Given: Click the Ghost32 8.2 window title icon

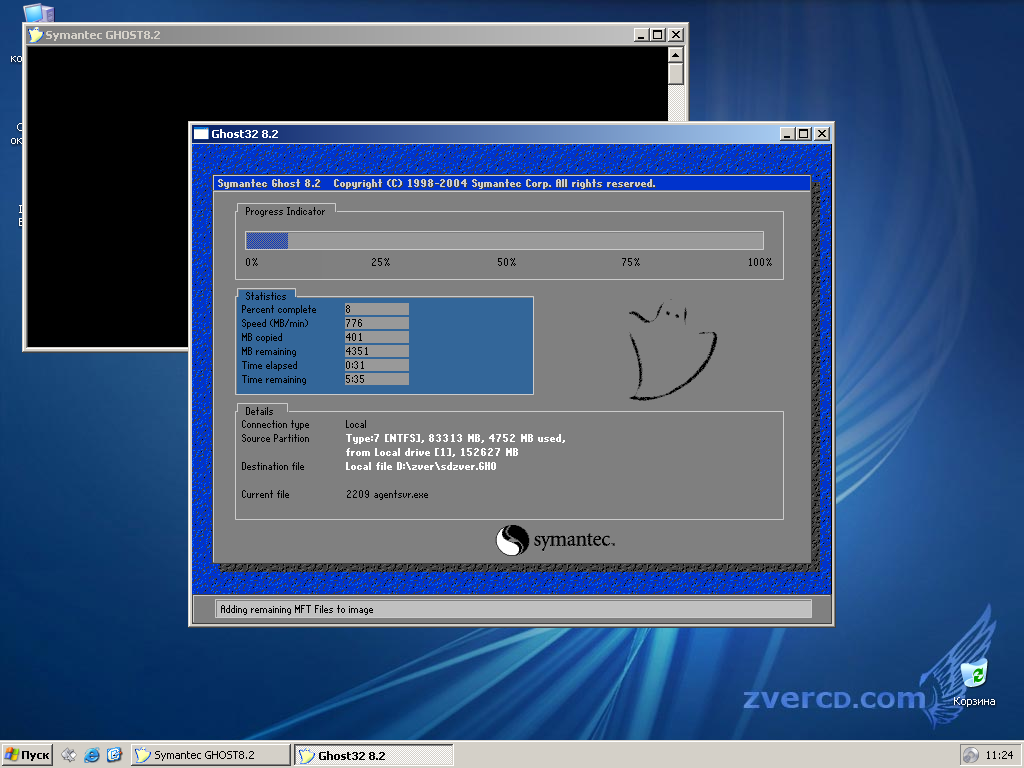Looking at the screenshot, I should [x=201, y=134].
